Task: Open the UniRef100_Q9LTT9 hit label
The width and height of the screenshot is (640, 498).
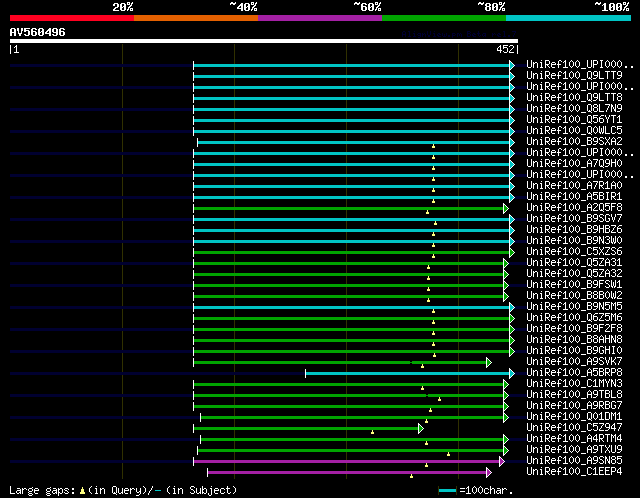Action: tap(574, 76)
